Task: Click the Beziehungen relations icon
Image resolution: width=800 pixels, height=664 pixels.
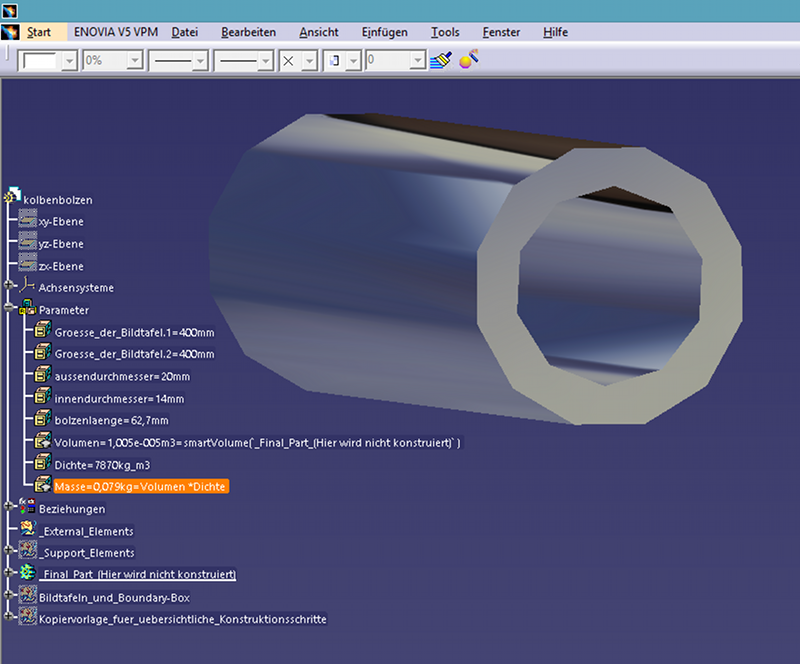Action: click(27, 509)
